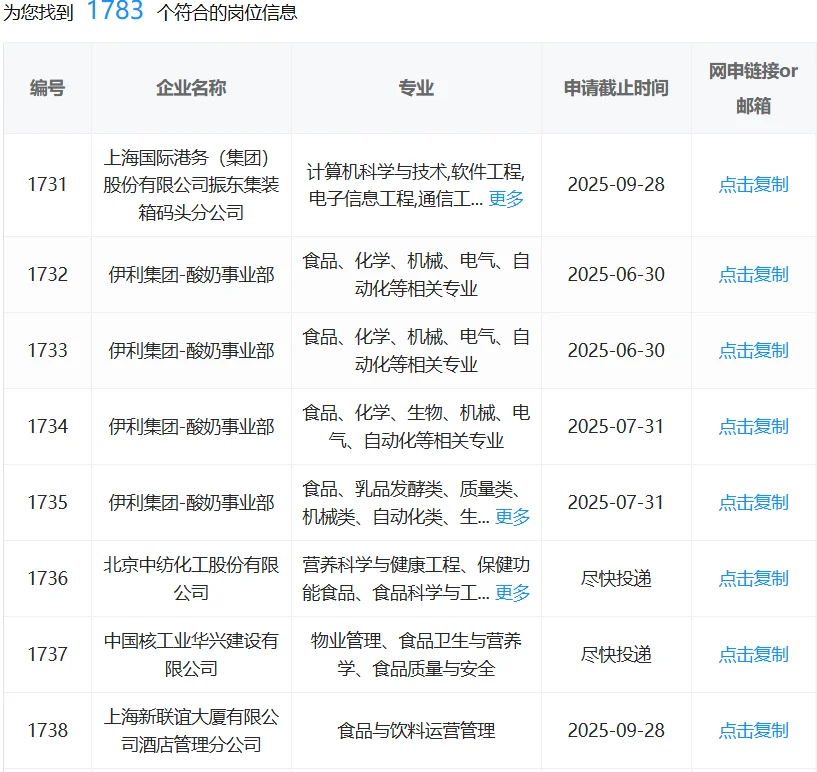The image size is (817, 772).
Task: Click deadline 2025-07-31 in row 1734
Action: click(x=616, y=427)
